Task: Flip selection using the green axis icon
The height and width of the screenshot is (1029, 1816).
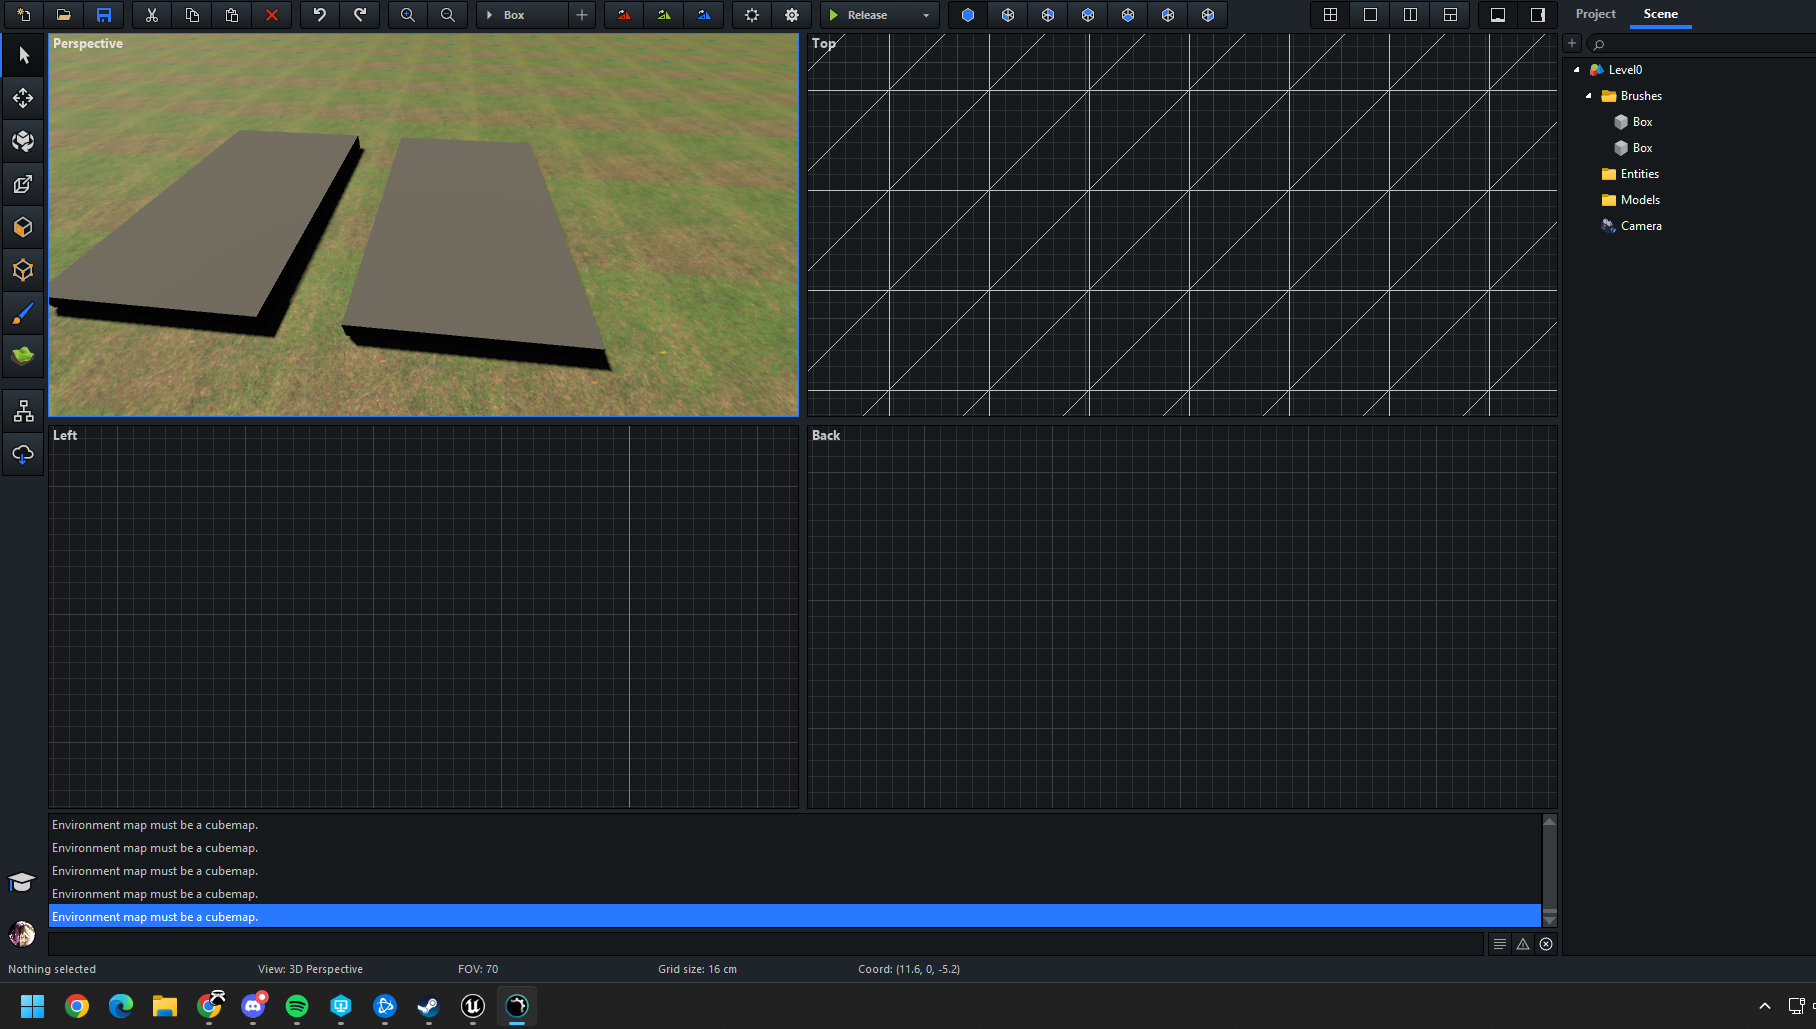Action: [664, 15]
